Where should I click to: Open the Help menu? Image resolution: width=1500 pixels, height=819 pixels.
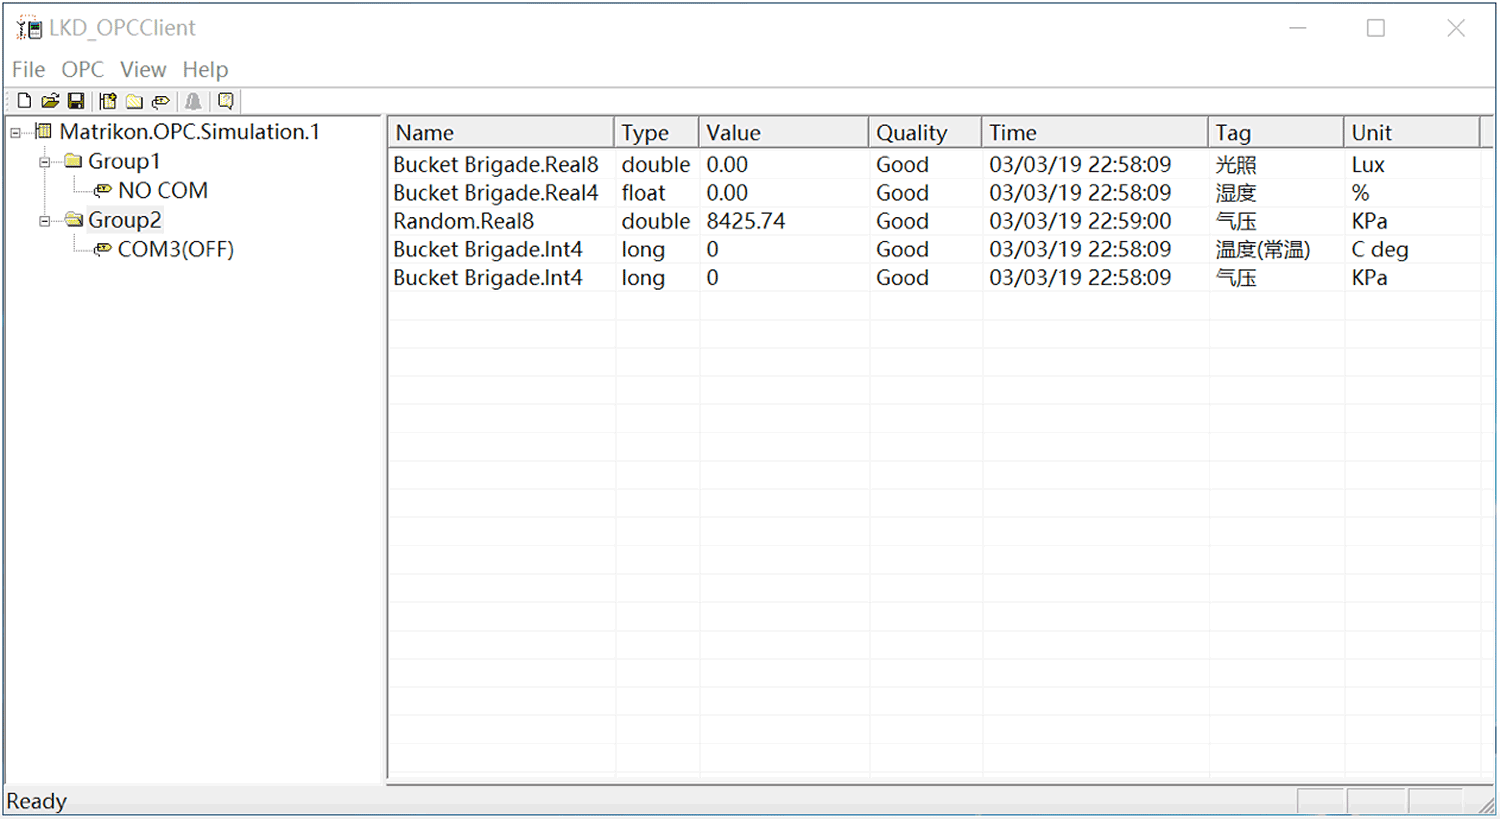(x=205, y=69)
